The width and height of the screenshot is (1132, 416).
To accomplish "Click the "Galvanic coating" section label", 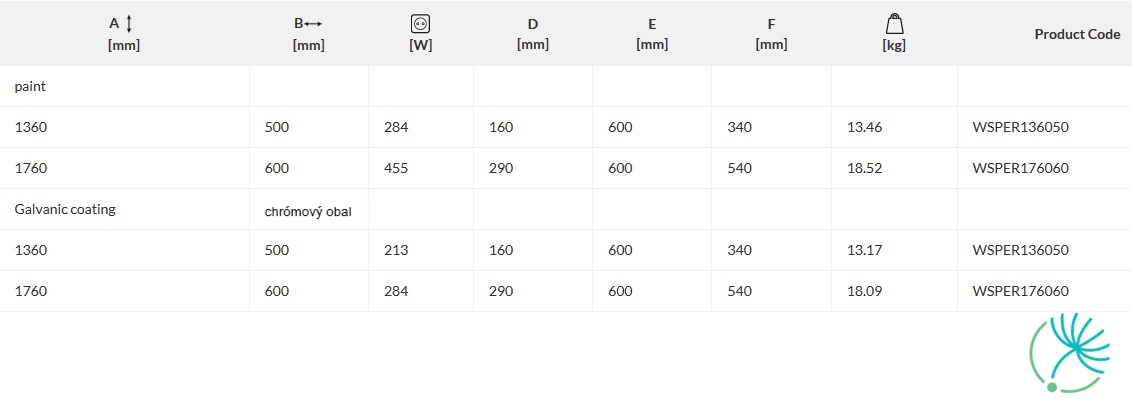I will [x=65, y=209].
